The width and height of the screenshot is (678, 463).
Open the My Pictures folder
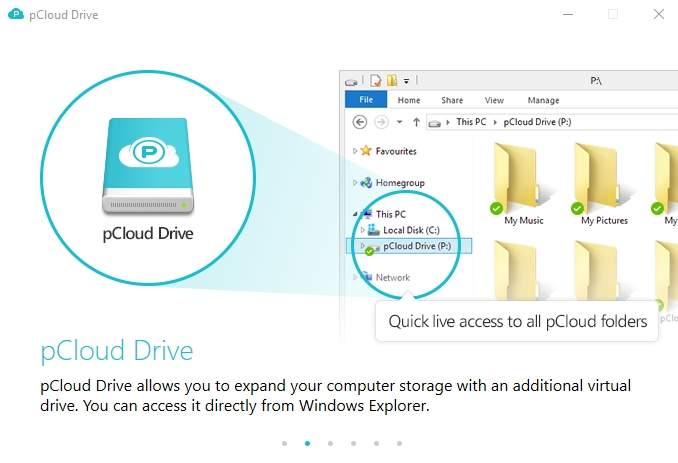coord(604,183)
